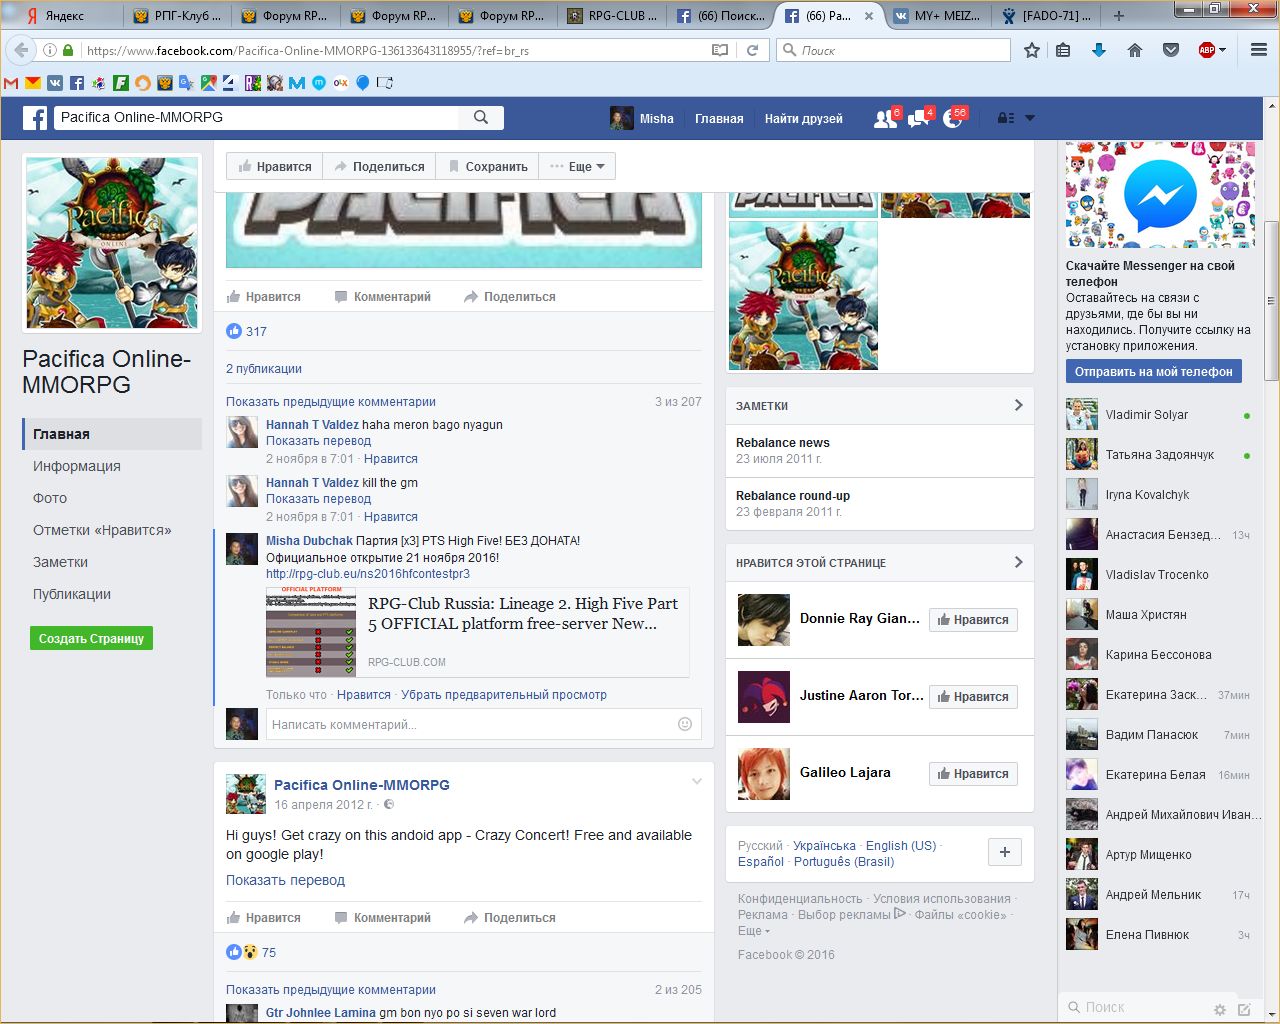Open the Firefox hamburger menu
The height and width of the screenshot is (1024, 1280).
click(1259, 50)
